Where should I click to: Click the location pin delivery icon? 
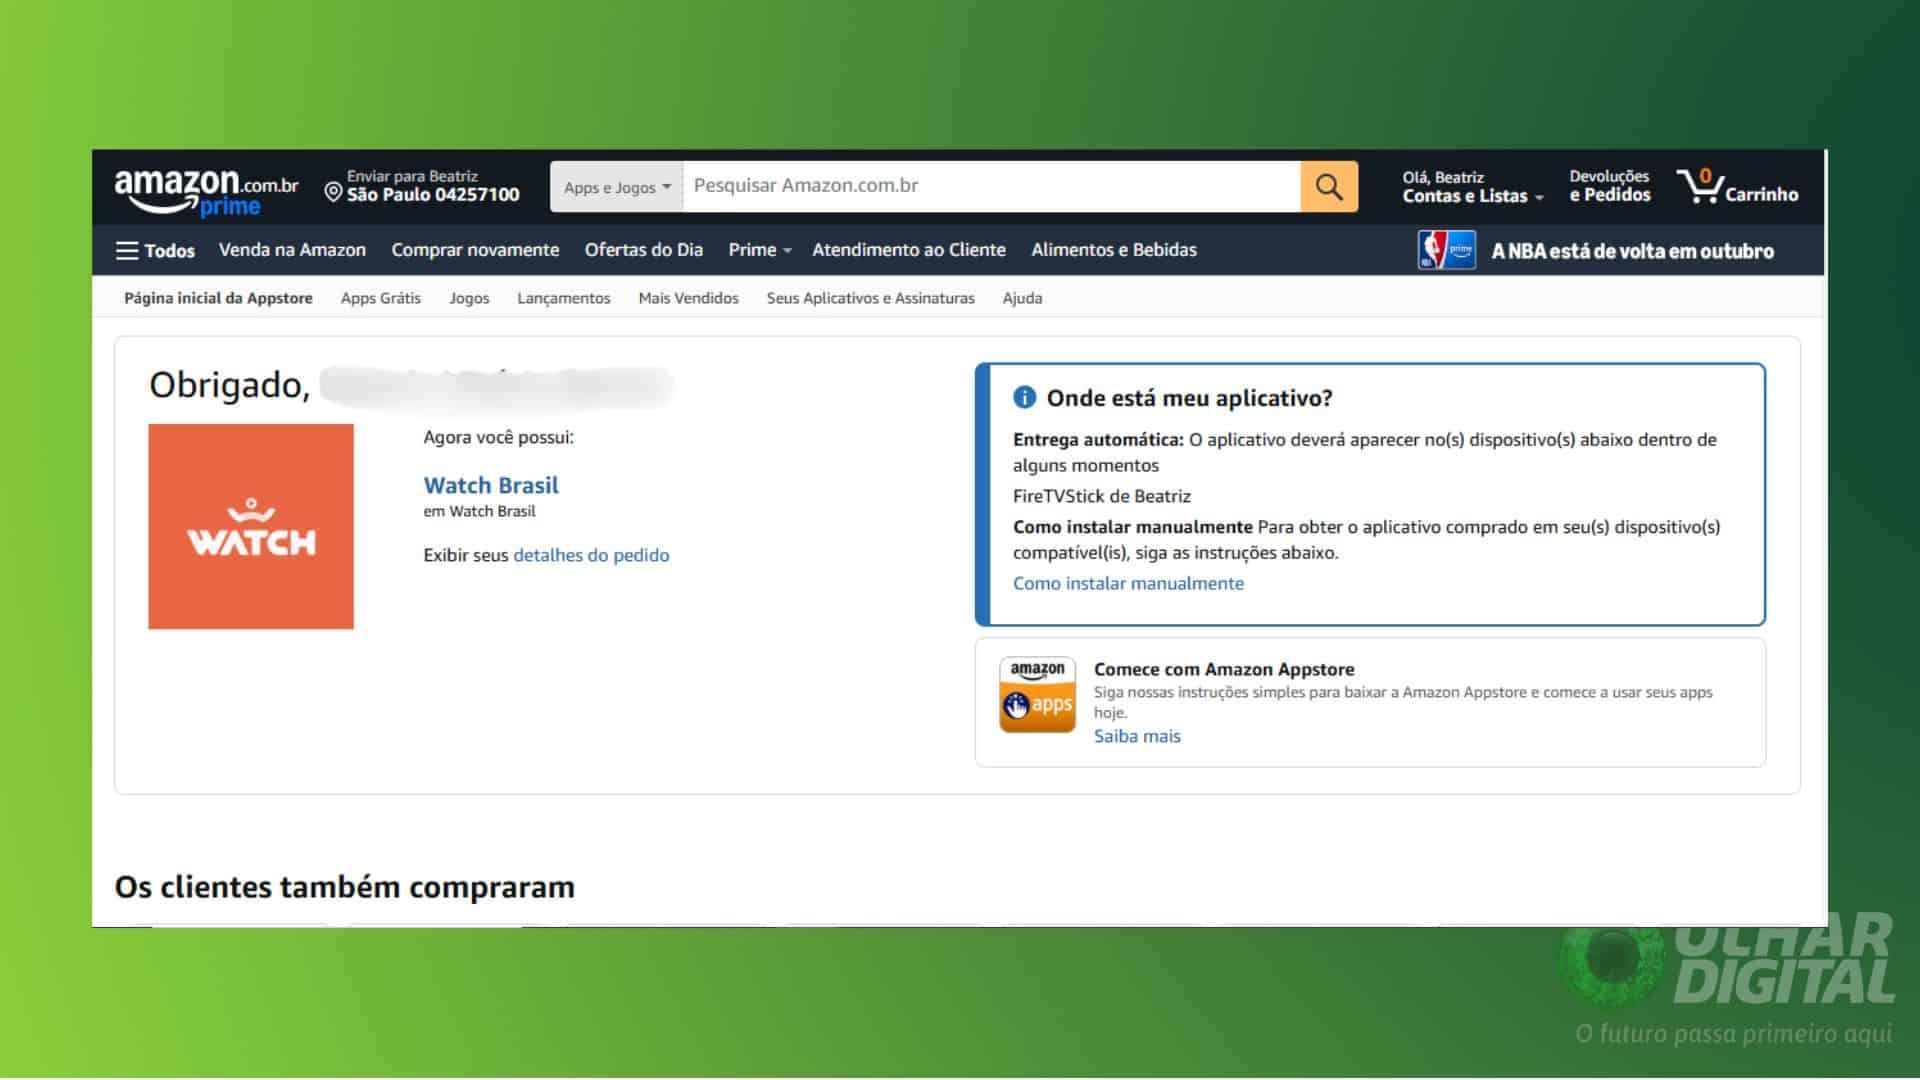point(334,191)
